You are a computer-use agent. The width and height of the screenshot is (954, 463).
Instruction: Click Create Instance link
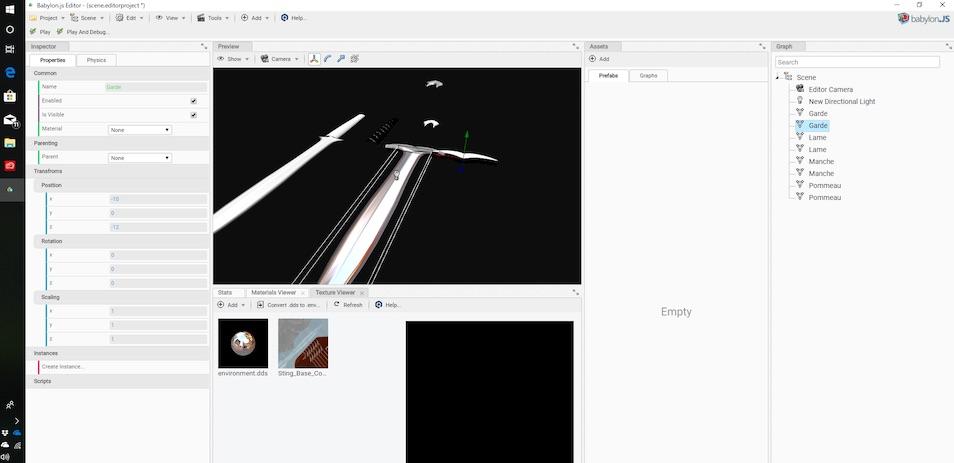pyautogui.click(x=63, y=367)
